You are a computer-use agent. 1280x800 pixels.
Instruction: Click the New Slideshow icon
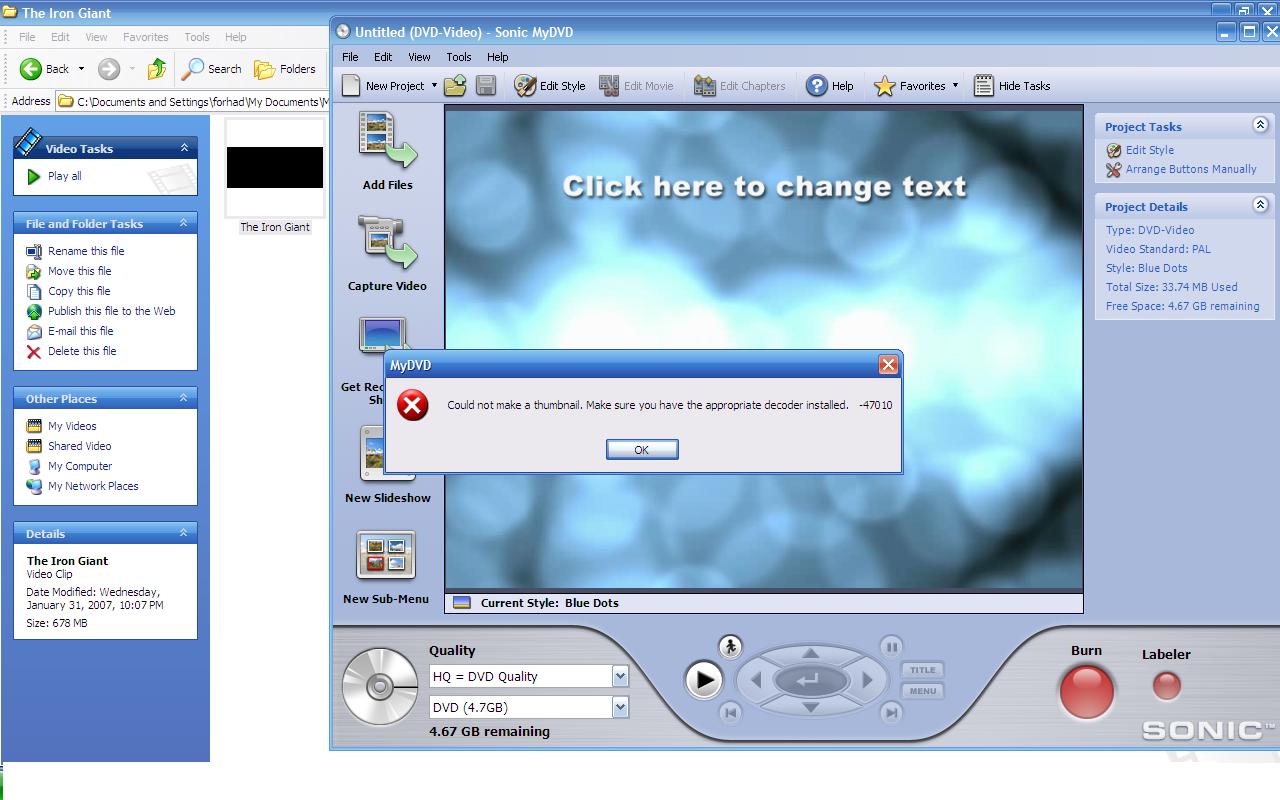(387, 455)
